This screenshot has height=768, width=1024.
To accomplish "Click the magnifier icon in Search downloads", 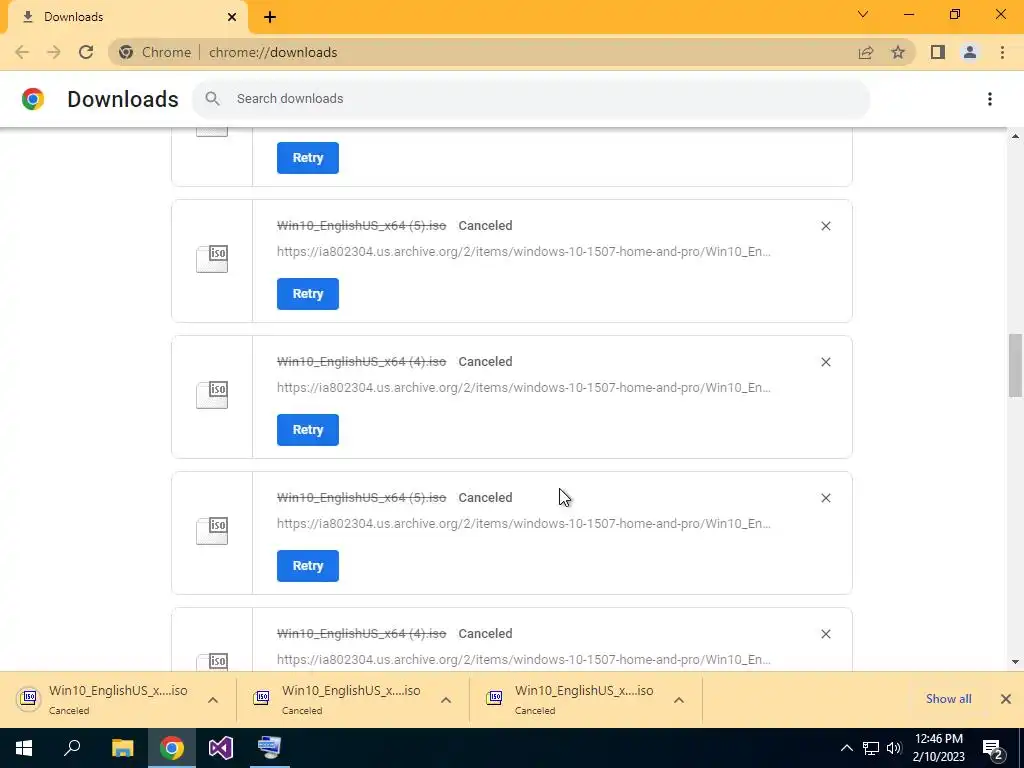I will [x=212, y=99].
